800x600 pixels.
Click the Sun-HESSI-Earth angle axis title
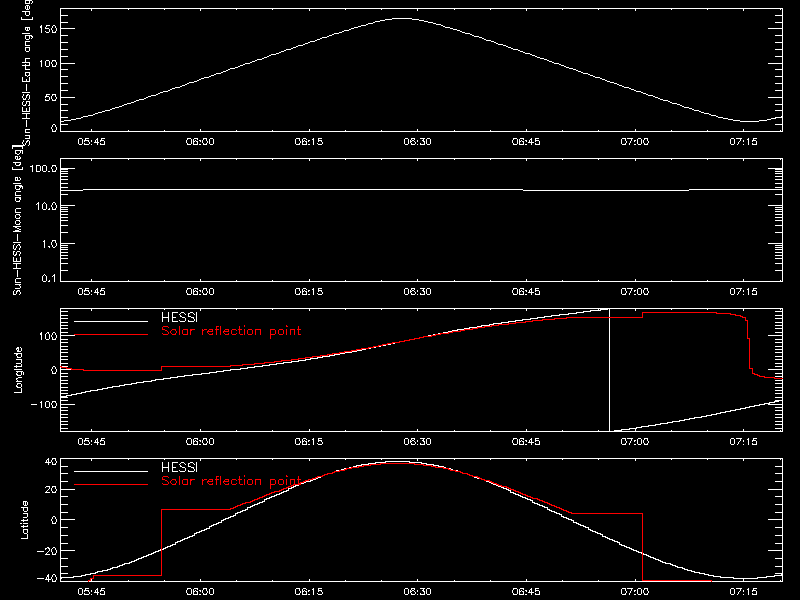28,72
